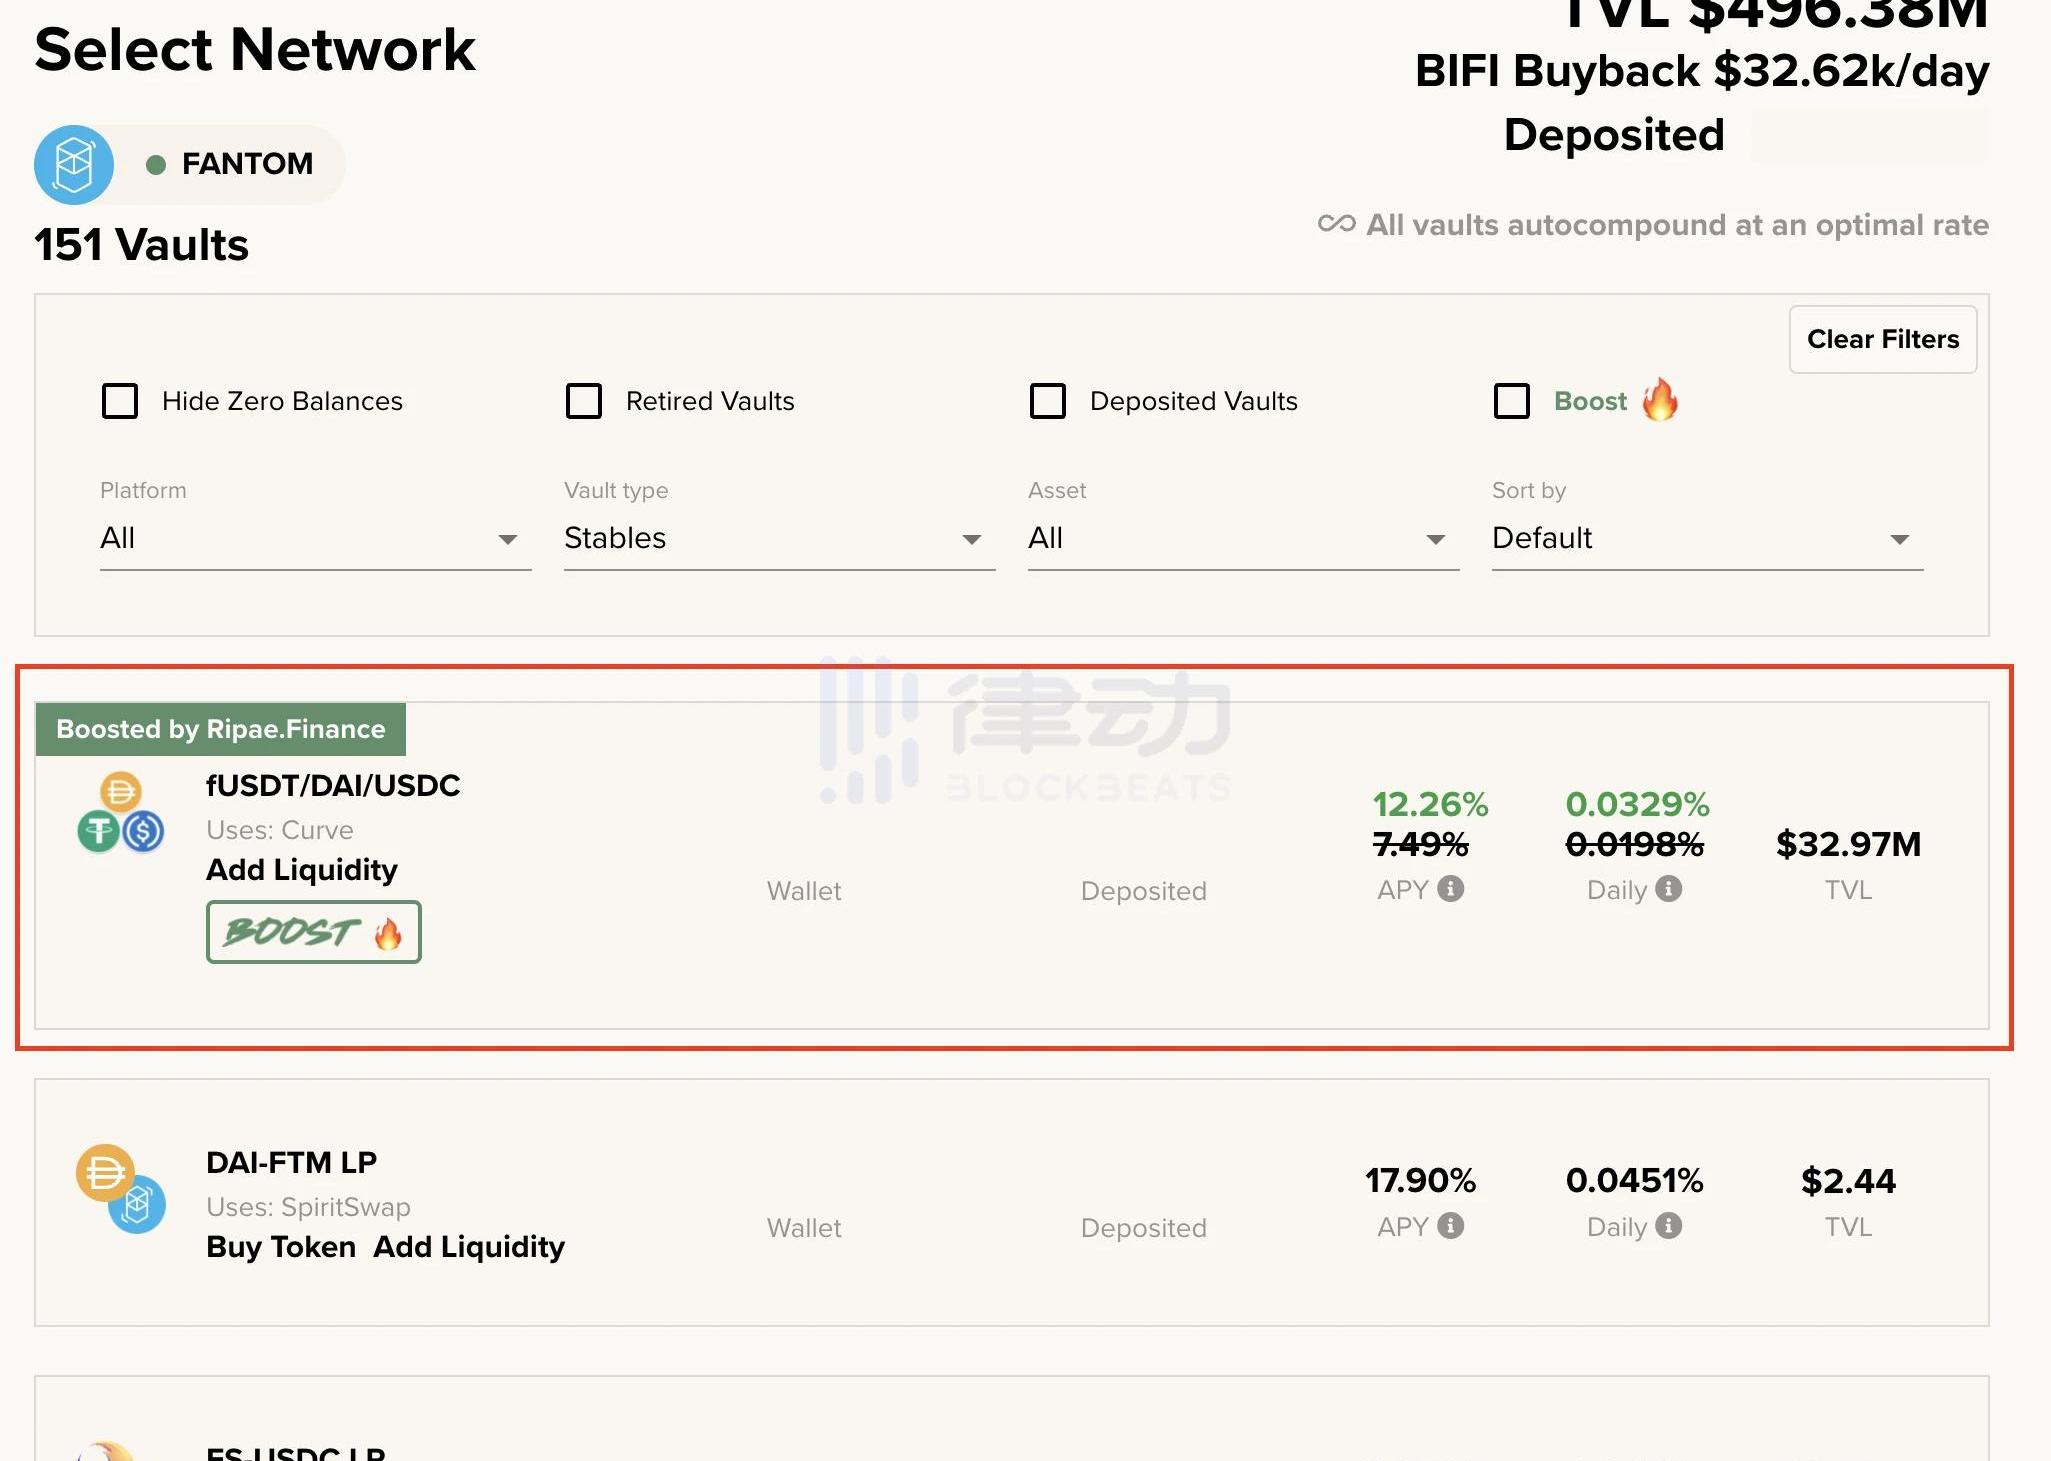This screenshot has width=2051, height=1461.
Task: Click the Boost flame icon in the filters
Action: (x=1660, y=400)
